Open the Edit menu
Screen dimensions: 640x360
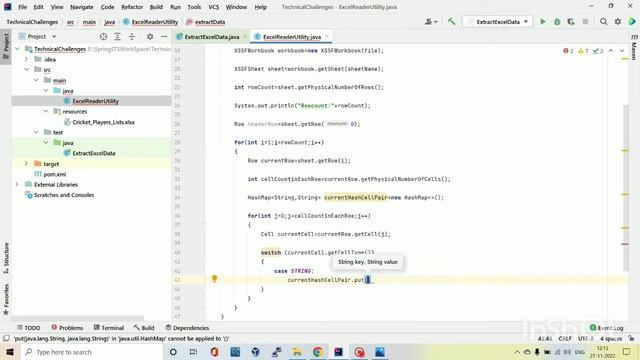[x=38, y=7]
